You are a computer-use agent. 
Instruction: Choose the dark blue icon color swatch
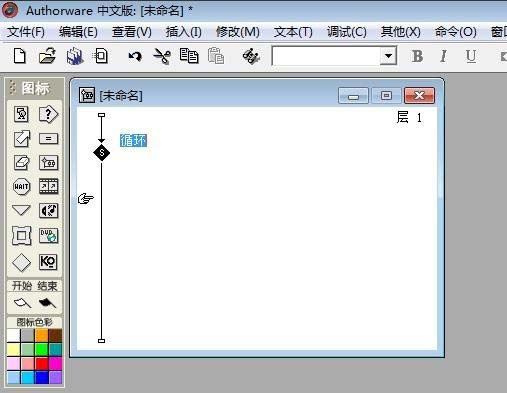coord(42,378)
